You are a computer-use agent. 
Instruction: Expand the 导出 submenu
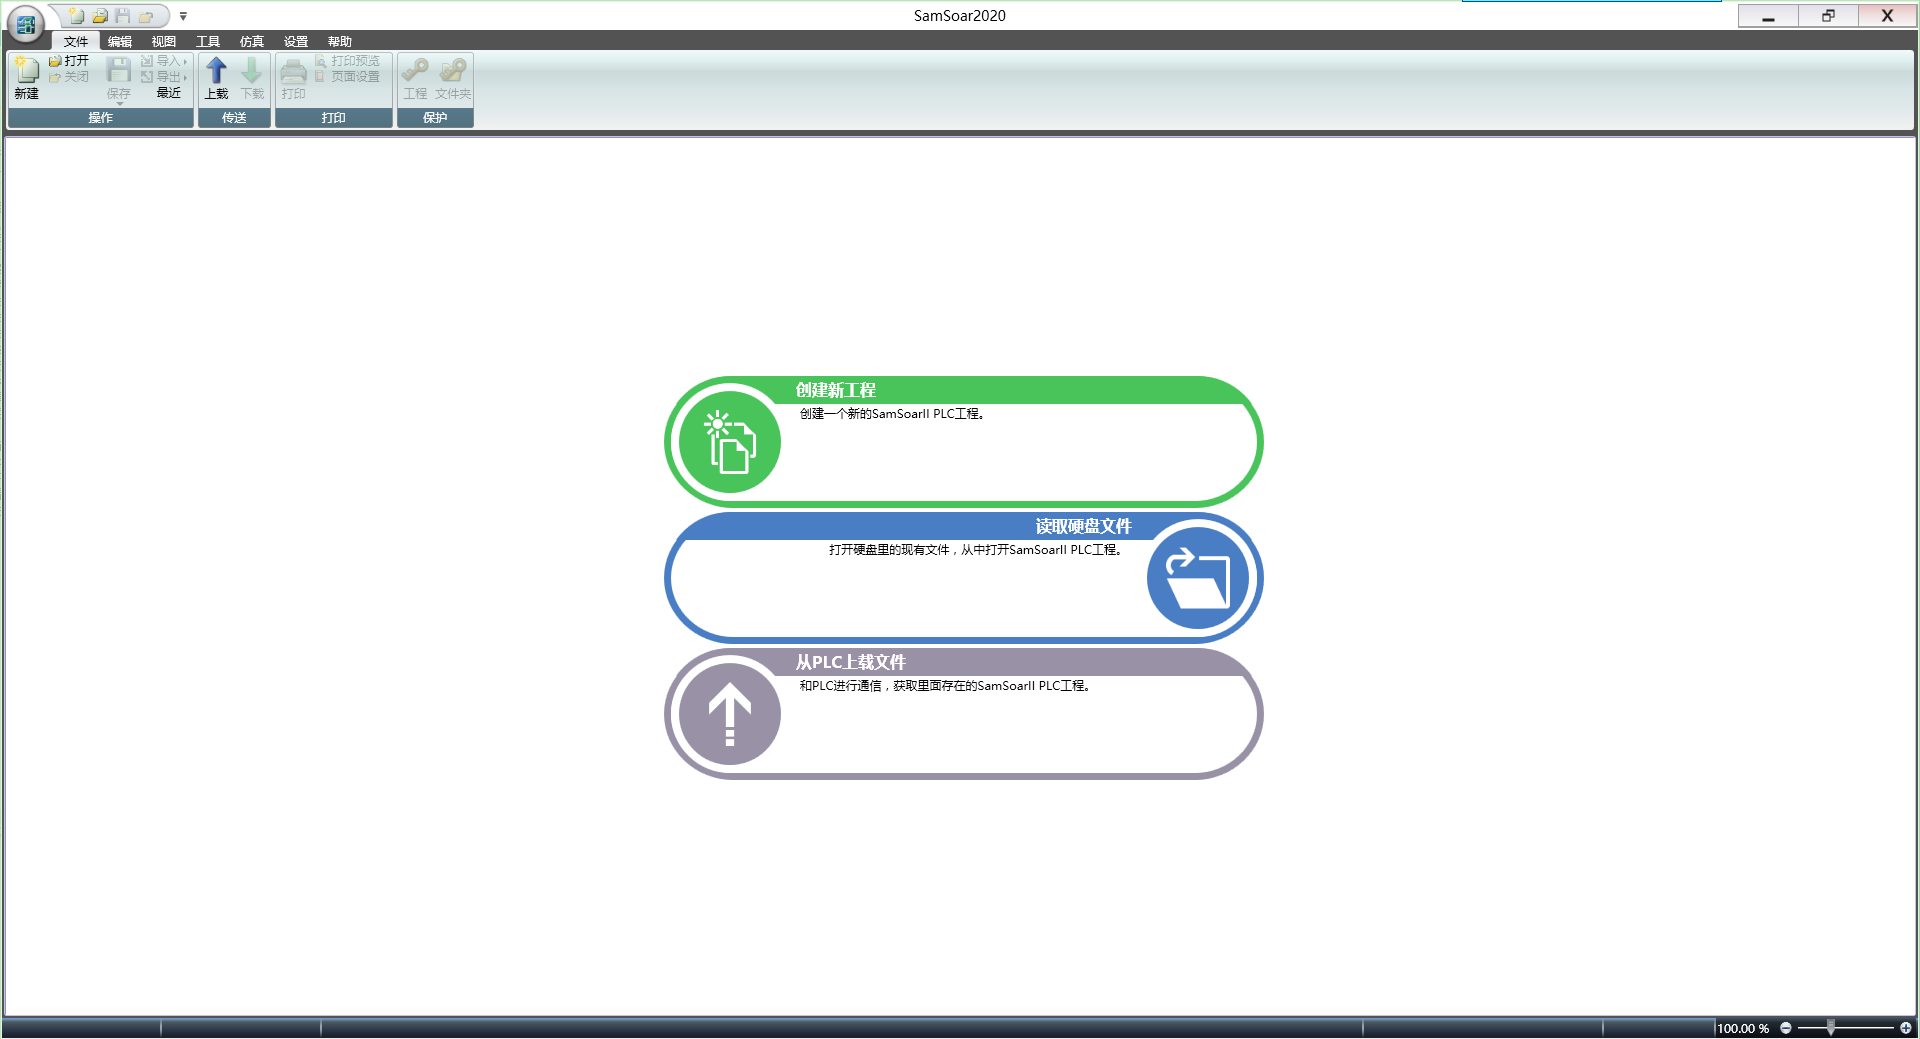[164, 77]
